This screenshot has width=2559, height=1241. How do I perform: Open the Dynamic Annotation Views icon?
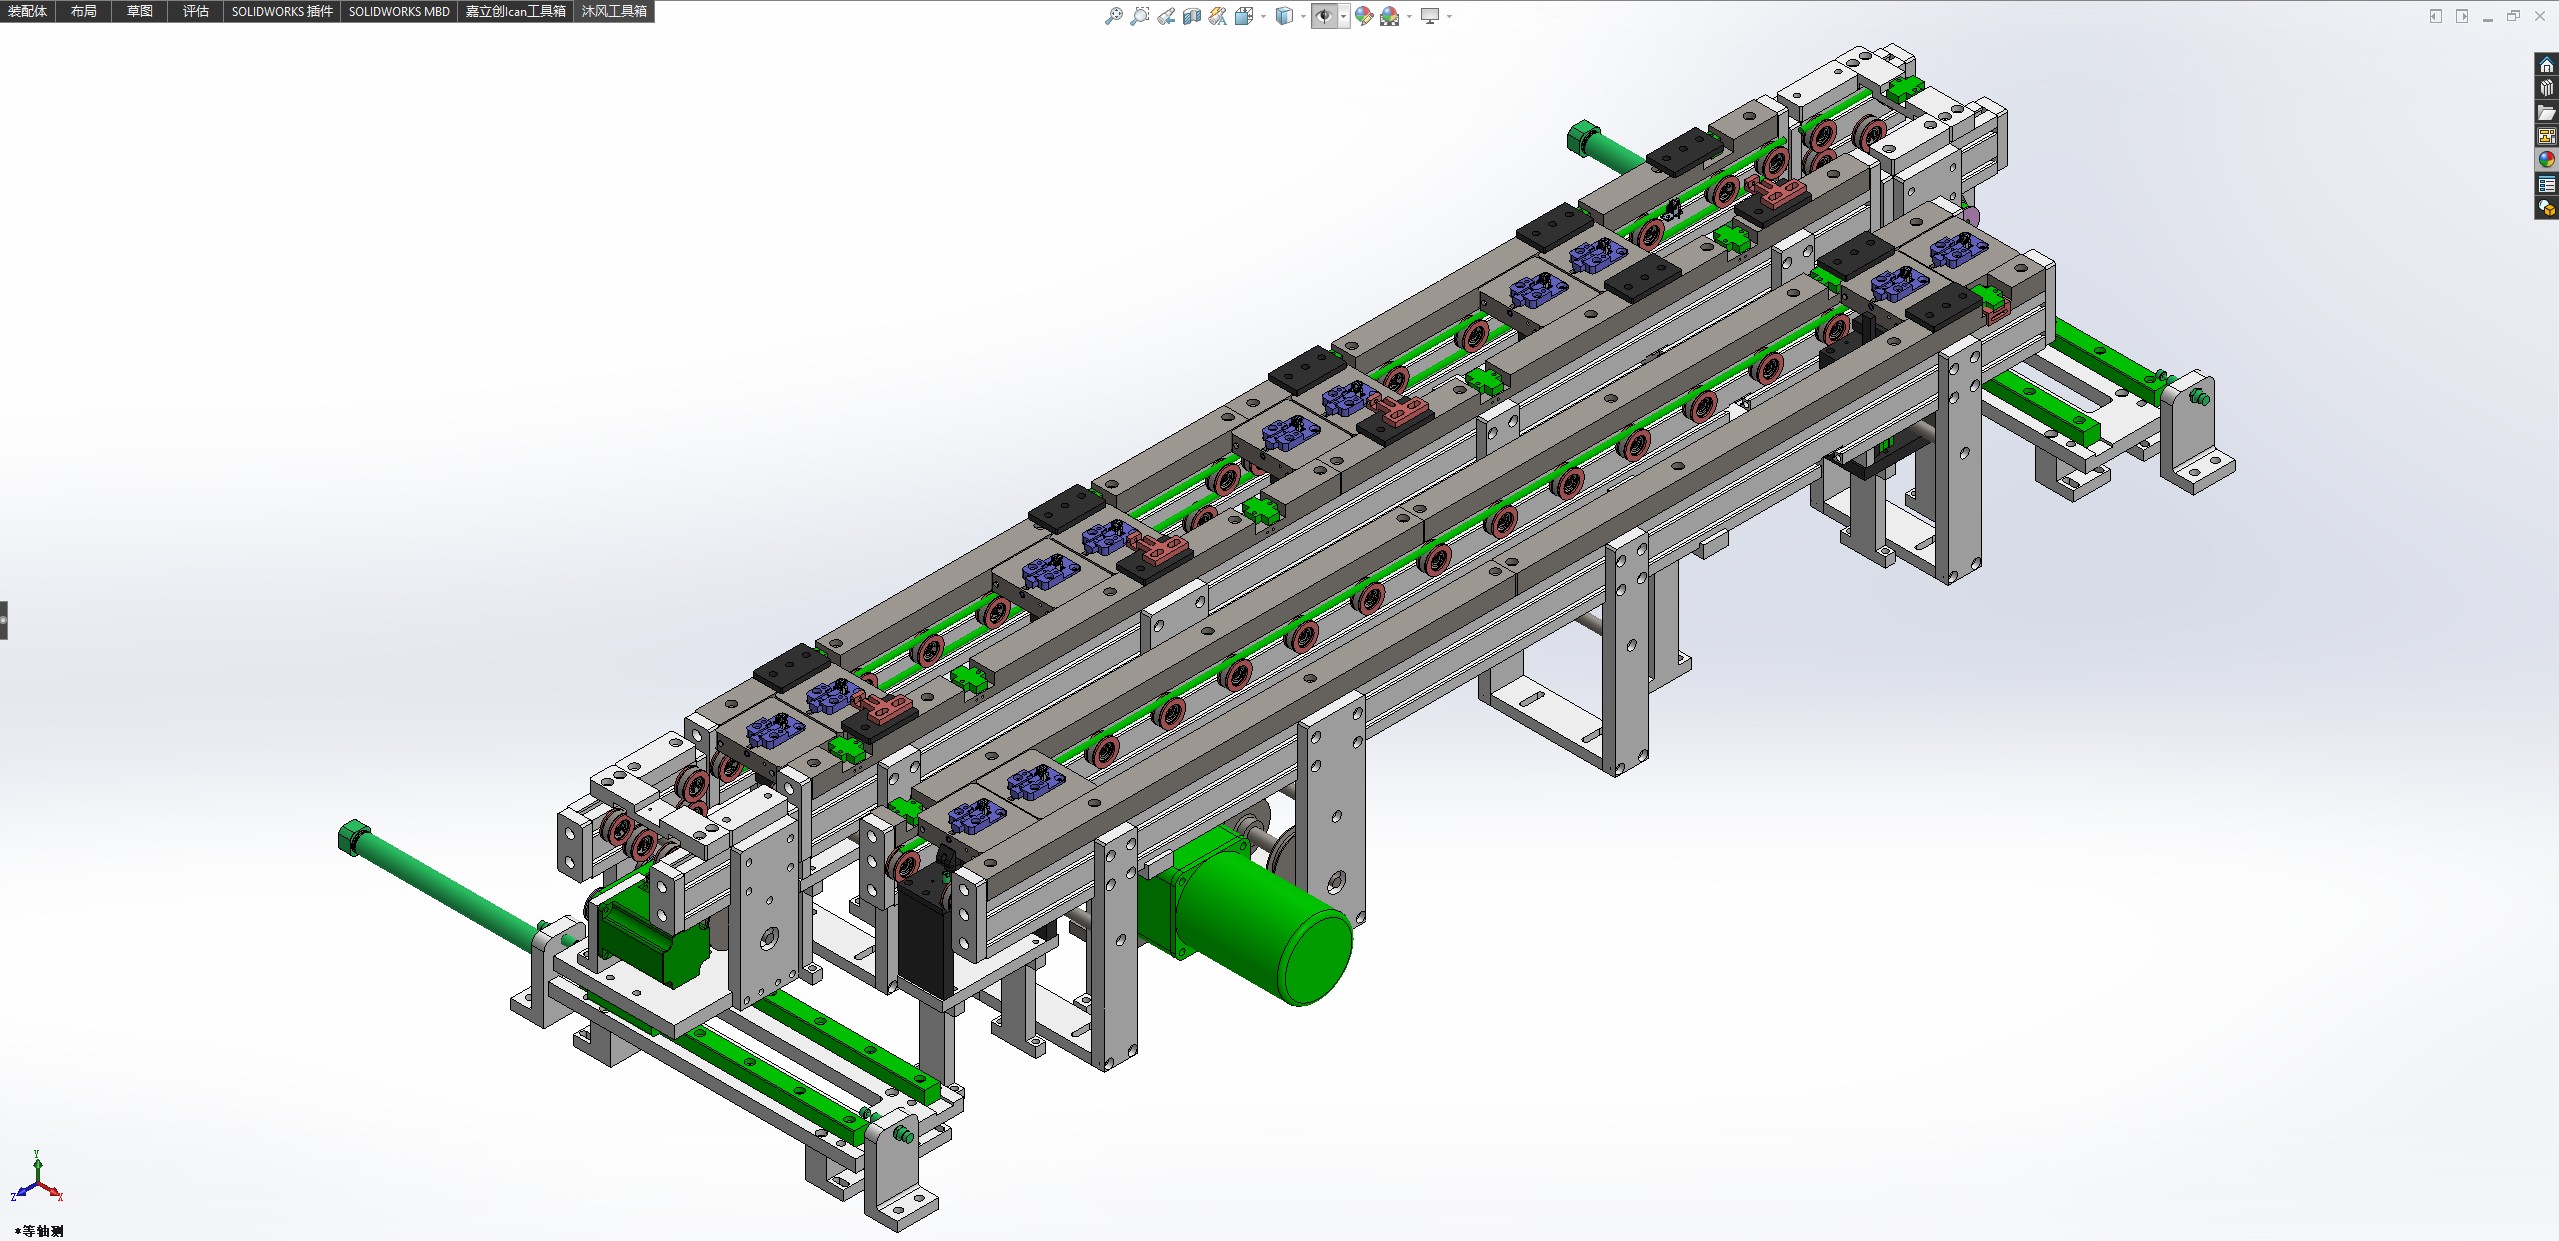tap(1217, 16)
